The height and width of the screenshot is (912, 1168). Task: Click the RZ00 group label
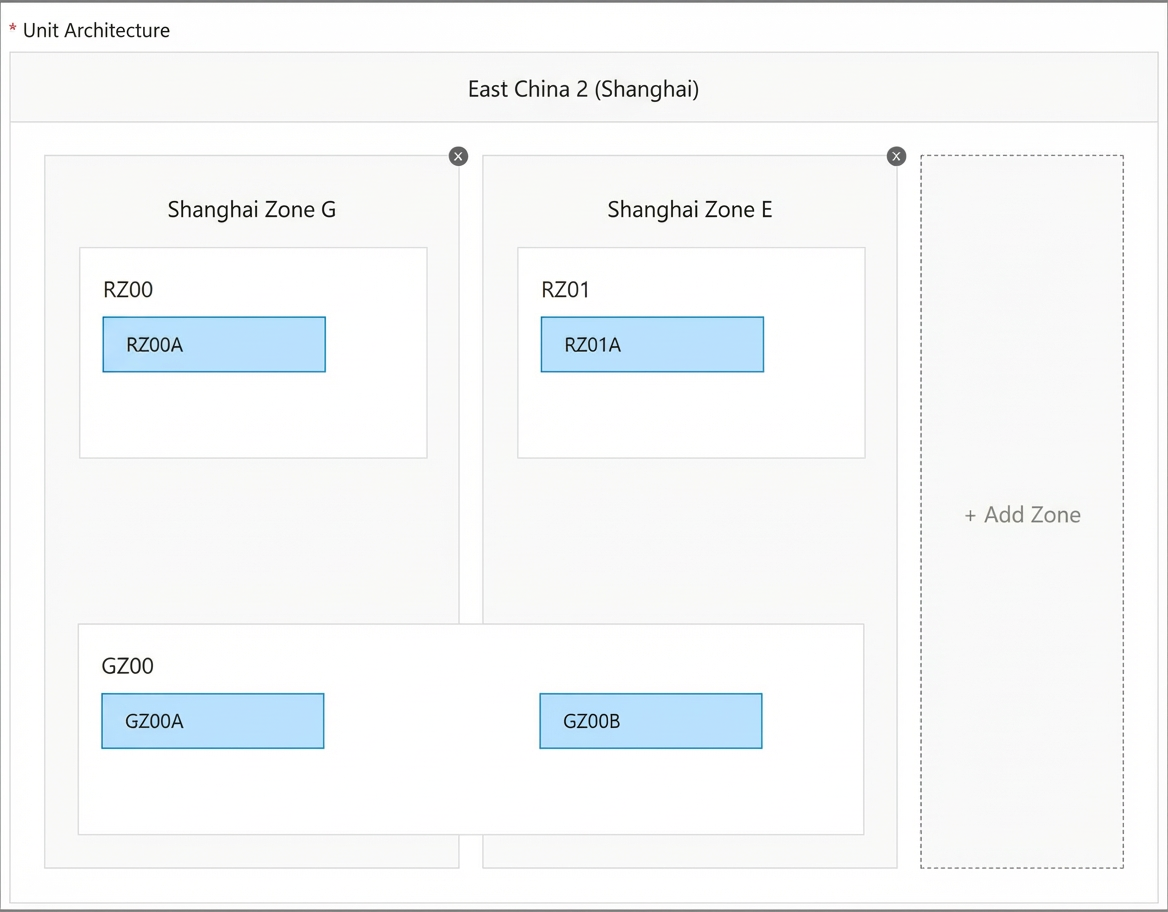click(128, 289)
